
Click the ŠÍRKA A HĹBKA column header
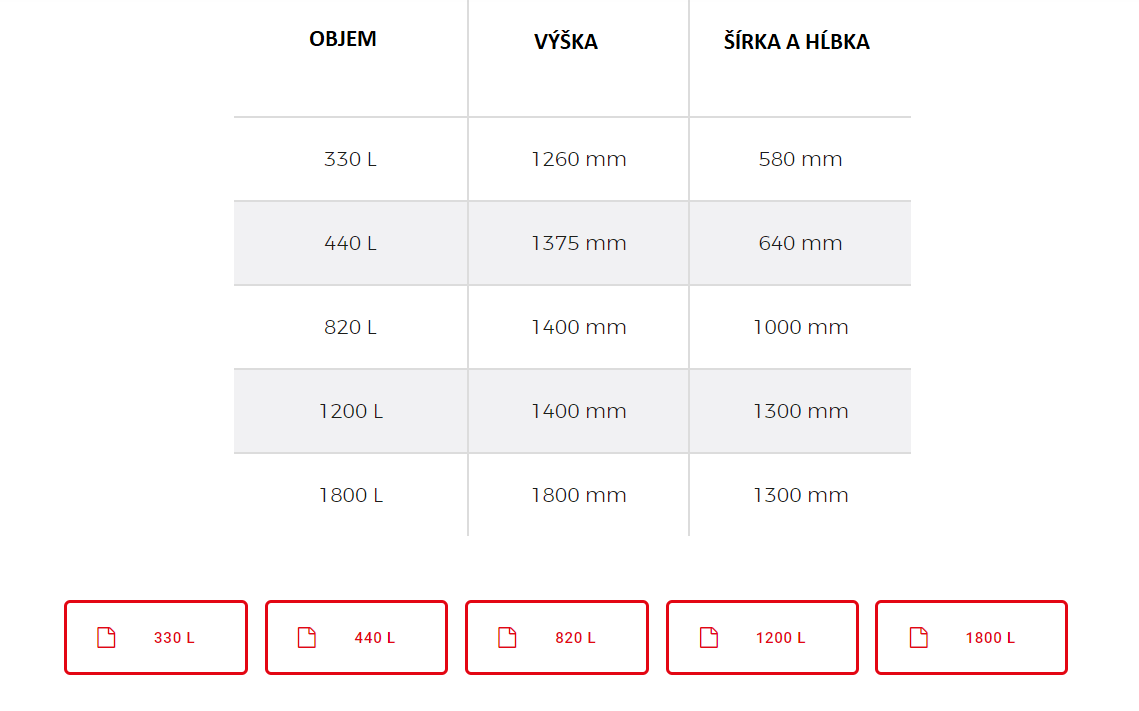796,41
